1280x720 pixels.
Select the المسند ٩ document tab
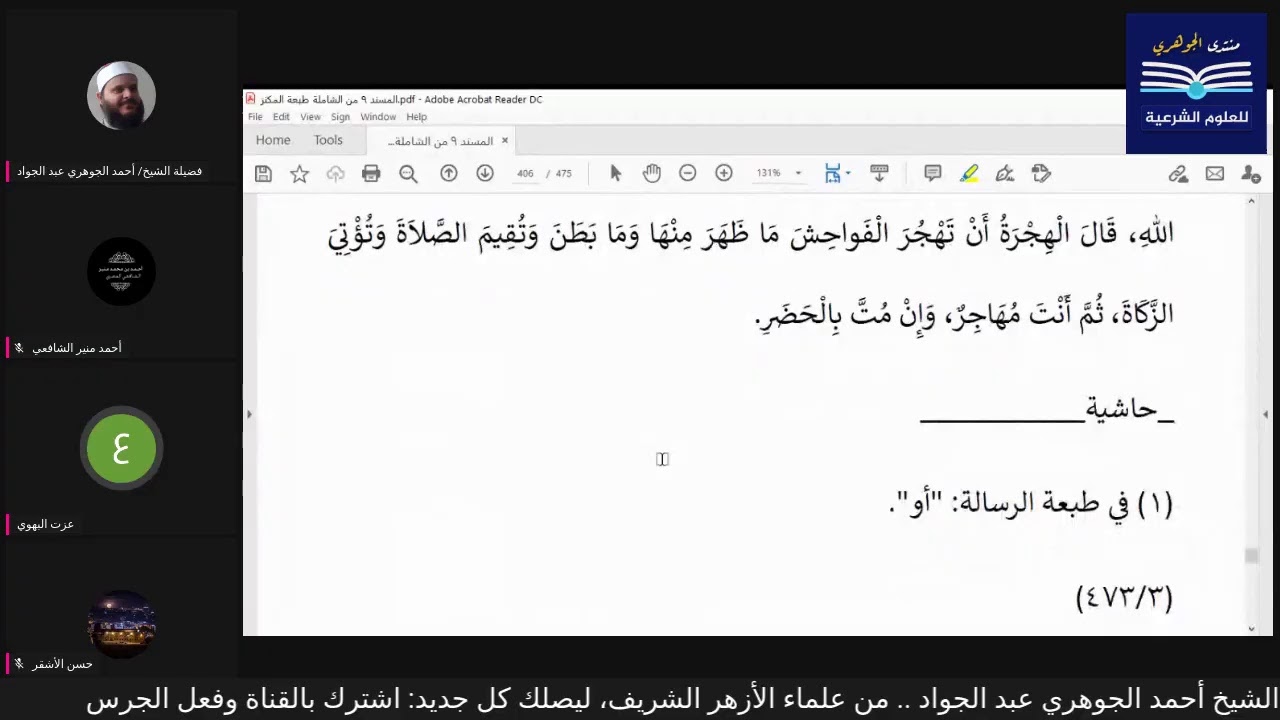pyautogui.click(x=440, y=141)
